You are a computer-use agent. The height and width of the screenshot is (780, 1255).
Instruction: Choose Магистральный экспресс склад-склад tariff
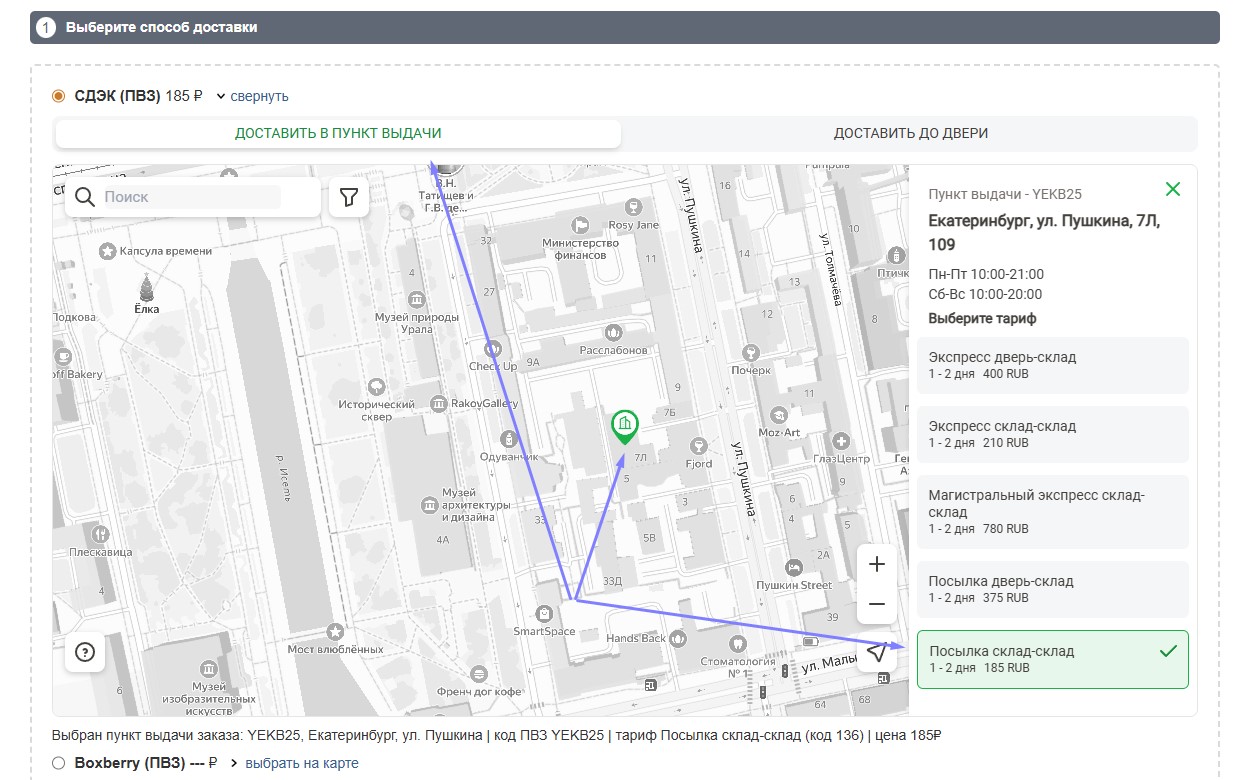point(1053,511)
